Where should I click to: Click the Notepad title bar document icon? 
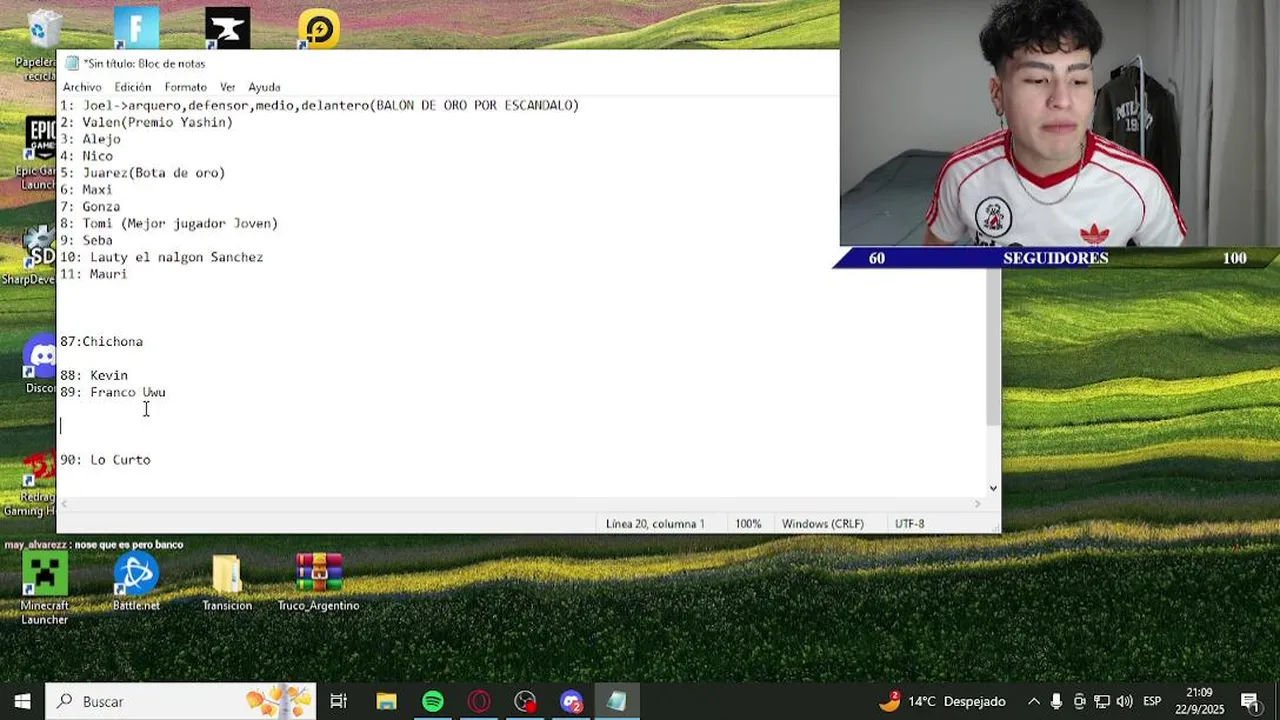coord(72,63)
